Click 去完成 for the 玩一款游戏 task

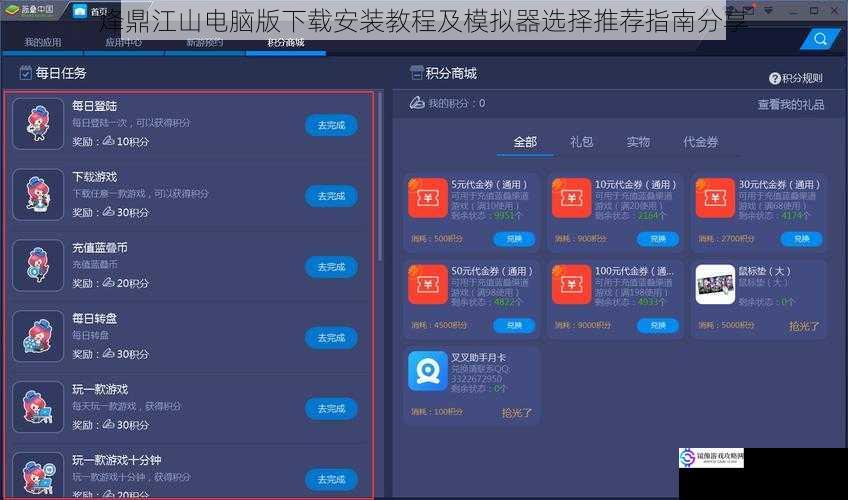coord(331,409)
